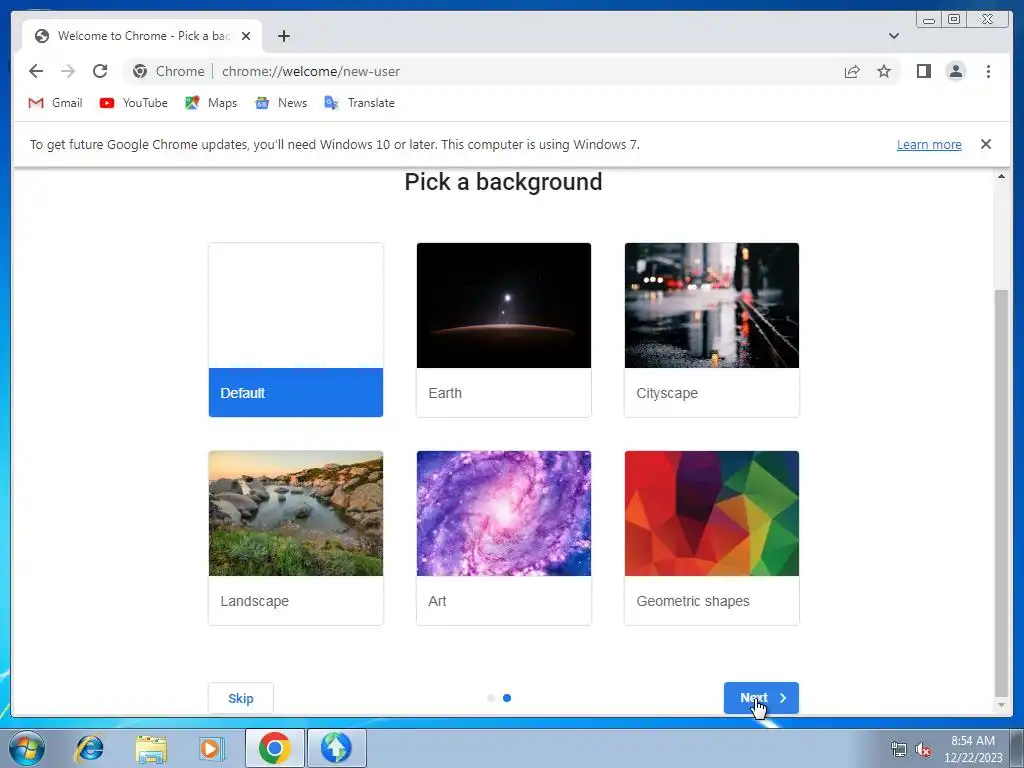Click the scrollbar up arrow
Screen dimensions: 1024x768
click(1001, 176)
